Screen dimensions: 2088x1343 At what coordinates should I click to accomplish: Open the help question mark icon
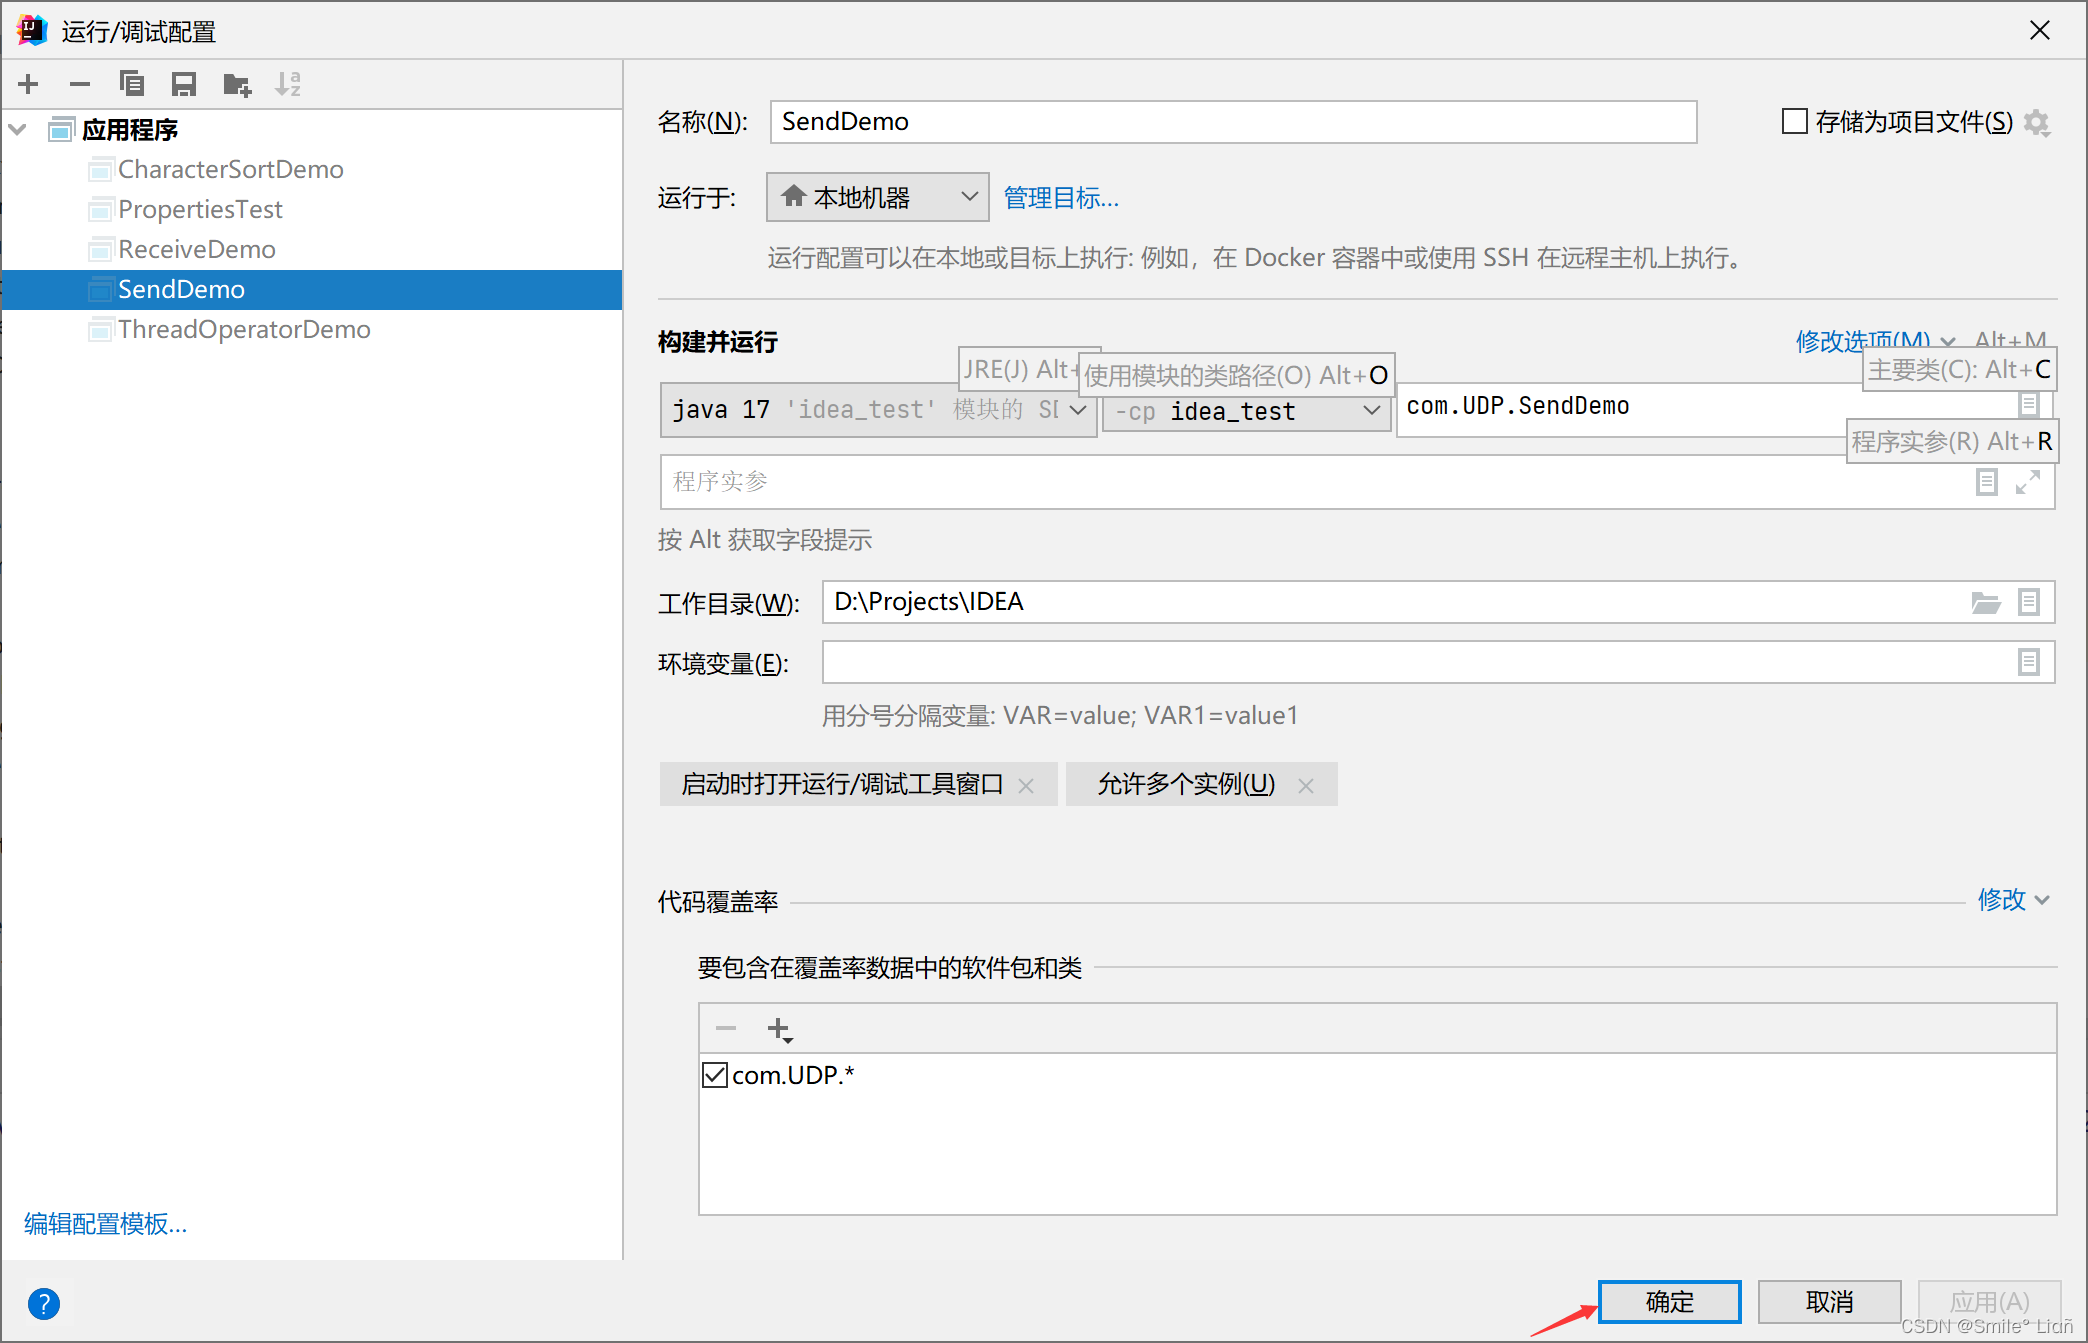pos(44,1303)
